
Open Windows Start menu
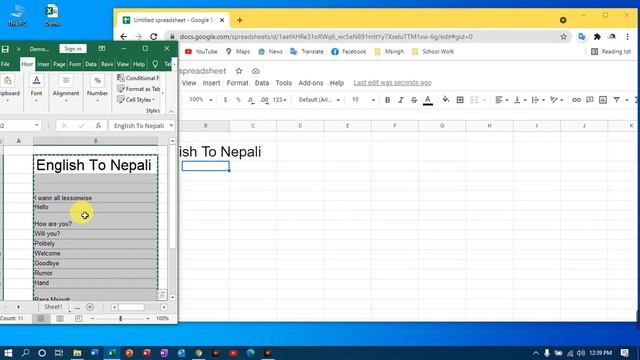8,353
